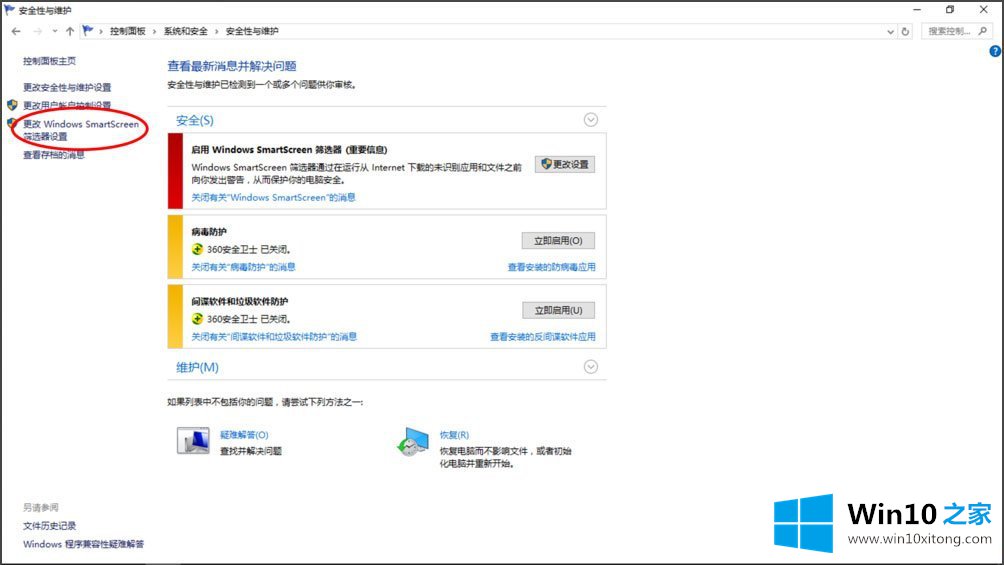Click 立即启用(O) for virus protection
Image resolution: width=1004 pixels, height=565 pixels.
pyautogui.click(x=558, y=241)
